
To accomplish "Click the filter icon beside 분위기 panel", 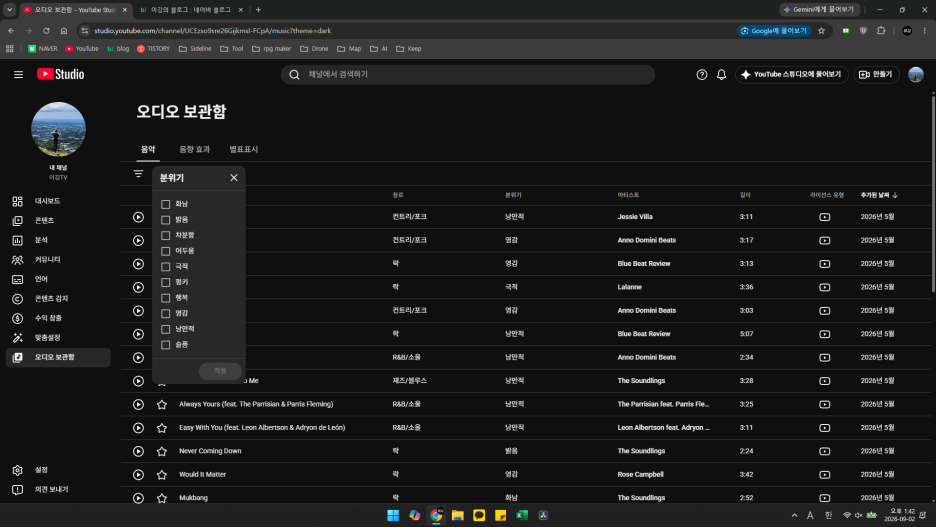I will coord(138,174).
